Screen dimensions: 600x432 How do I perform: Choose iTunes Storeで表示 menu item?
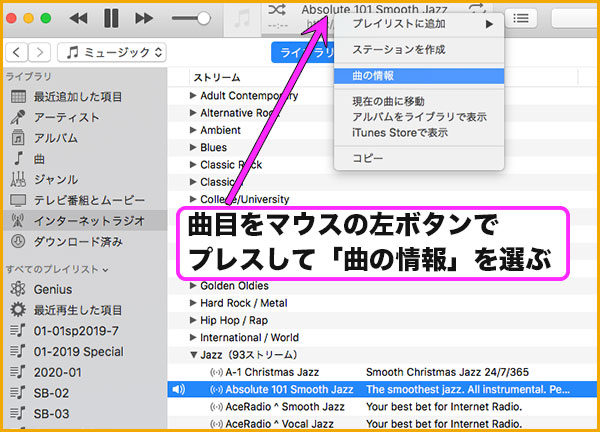(419, 132)
